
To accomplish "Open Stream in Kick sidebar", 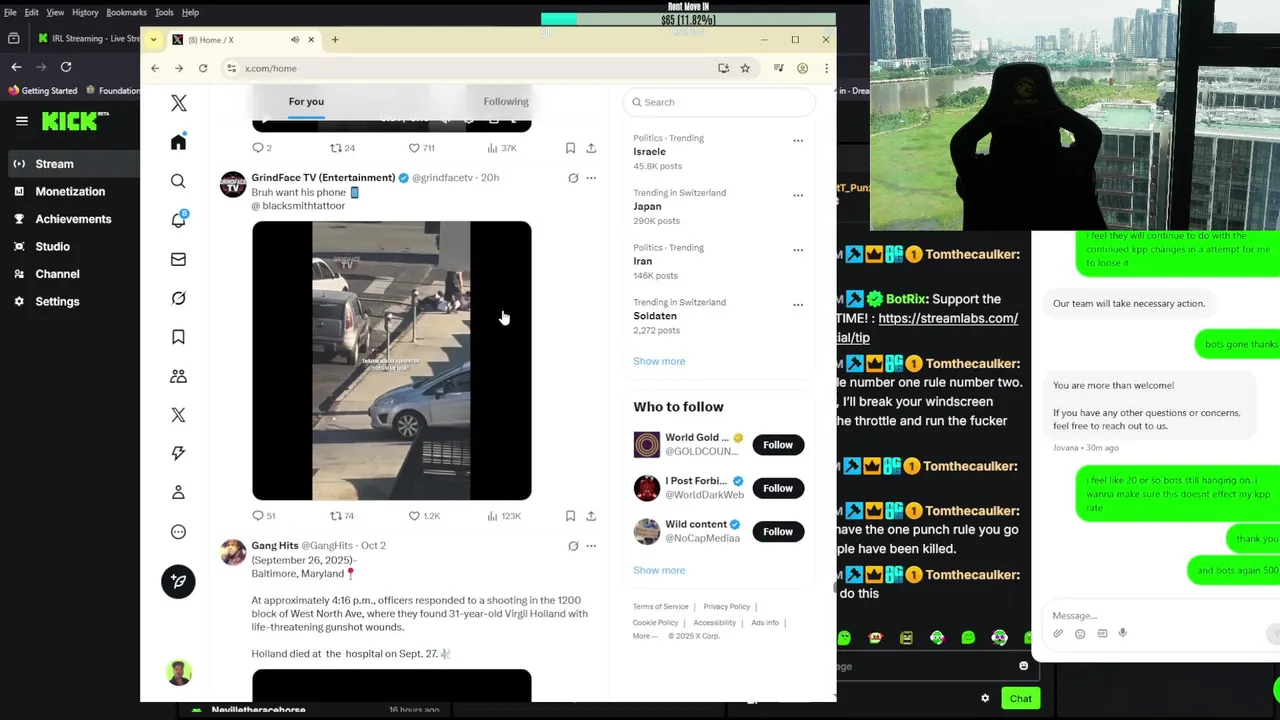I will (x=70, y=164).
